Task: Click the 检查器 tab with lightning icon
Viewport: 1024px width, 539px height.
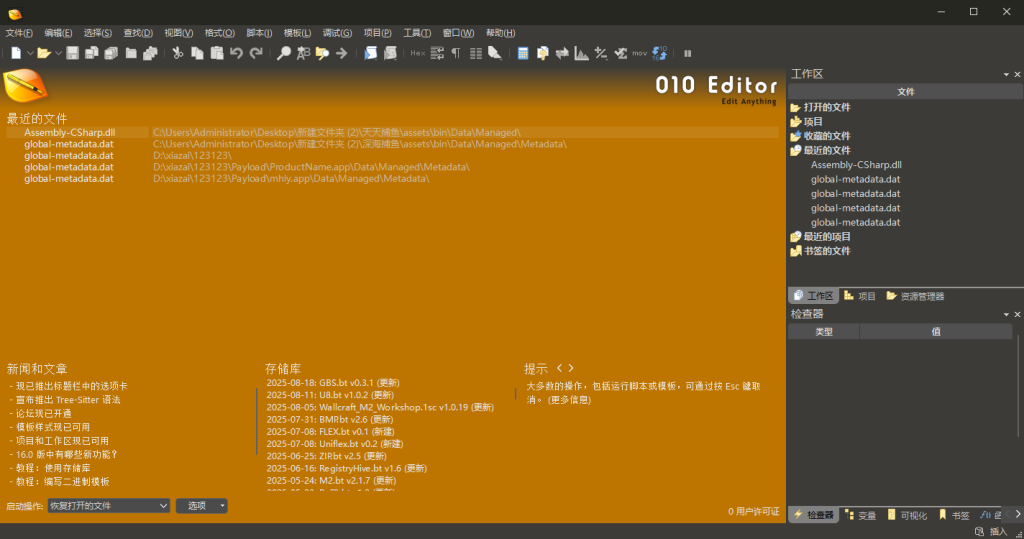Action: tap(814, 515)
